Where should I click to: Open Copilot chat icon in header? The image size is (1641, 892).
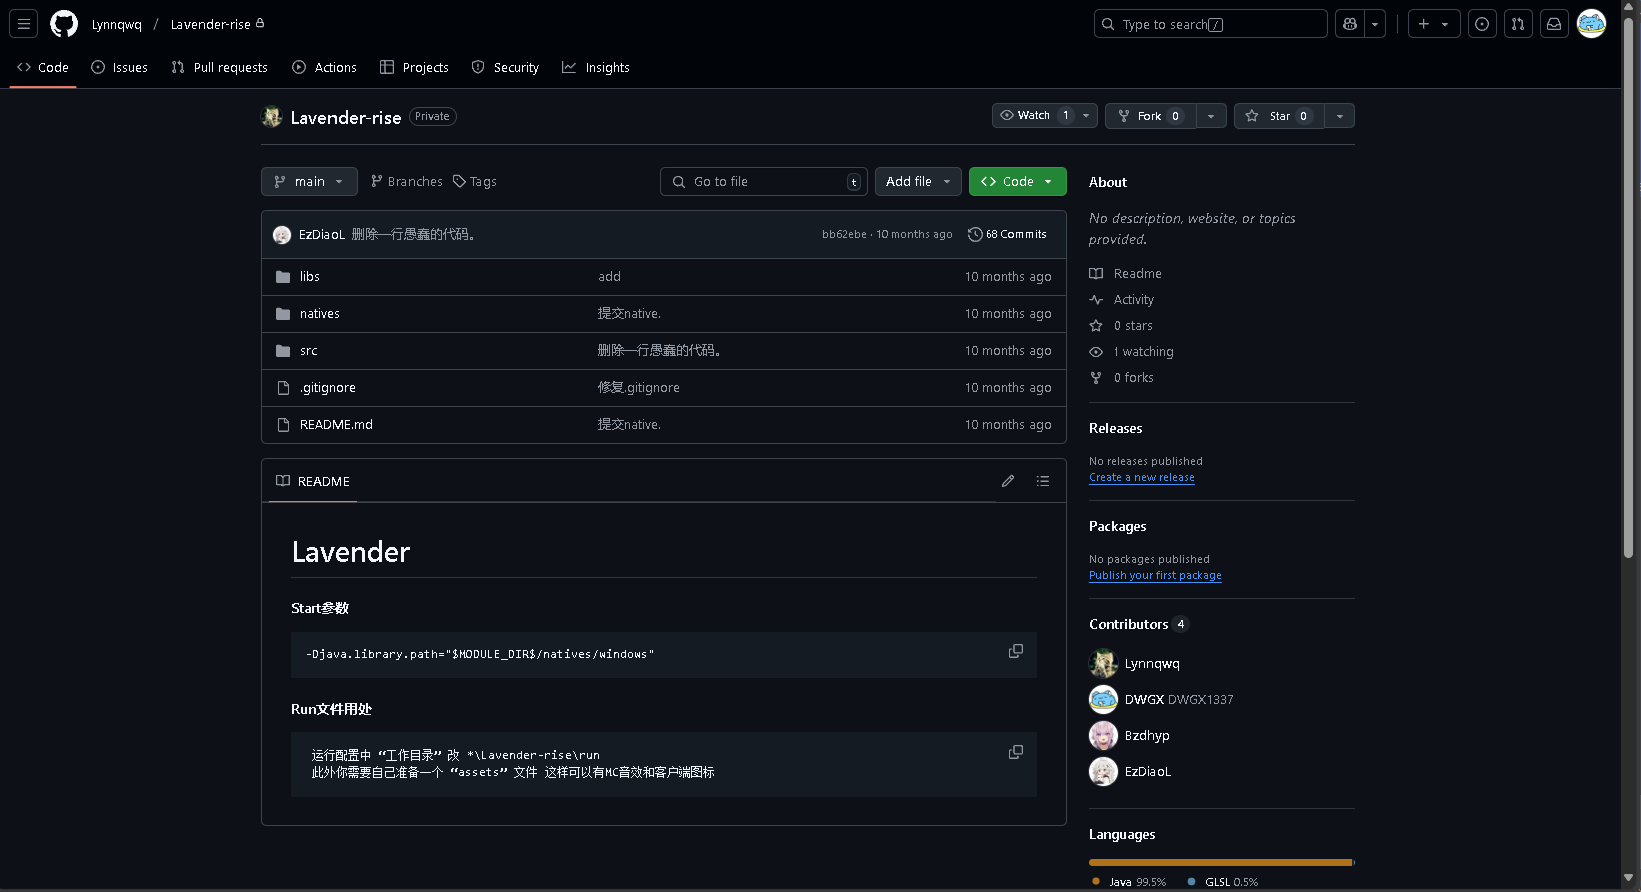1350,24
